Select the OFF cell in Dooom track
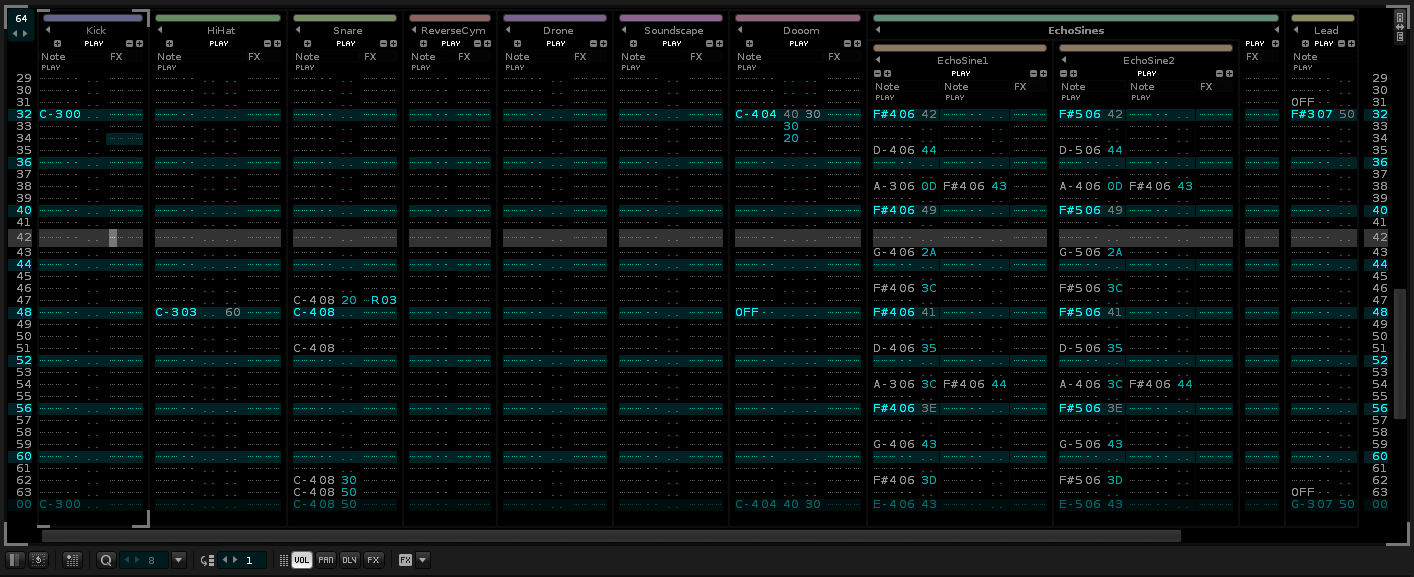 (x=748, y=313)
